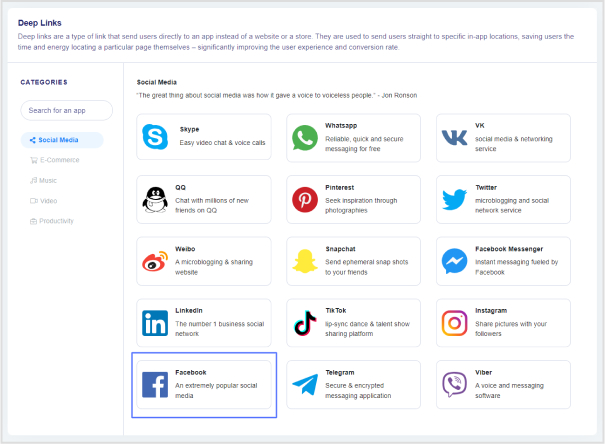The width and height of the screenshot is (605, 444).
Task: Open the TikTok logo icon
Action: click(305, 323)
